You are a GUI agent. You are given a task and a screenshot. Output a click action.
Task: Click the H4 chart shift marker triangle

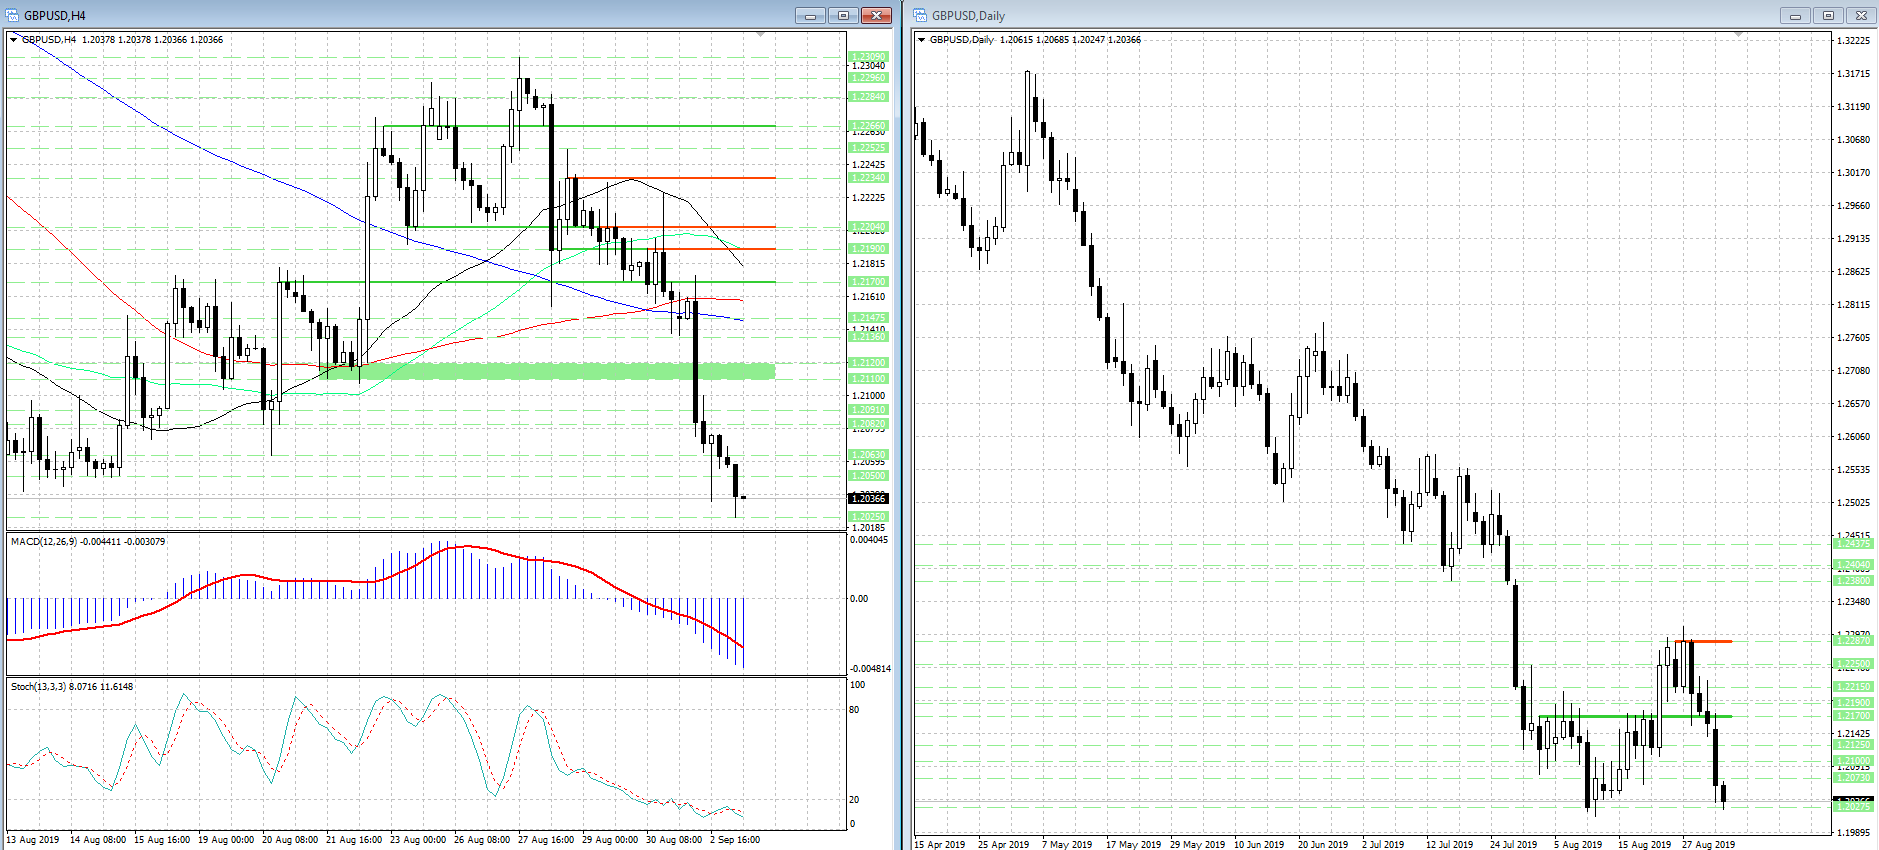[x=760, y=35]
